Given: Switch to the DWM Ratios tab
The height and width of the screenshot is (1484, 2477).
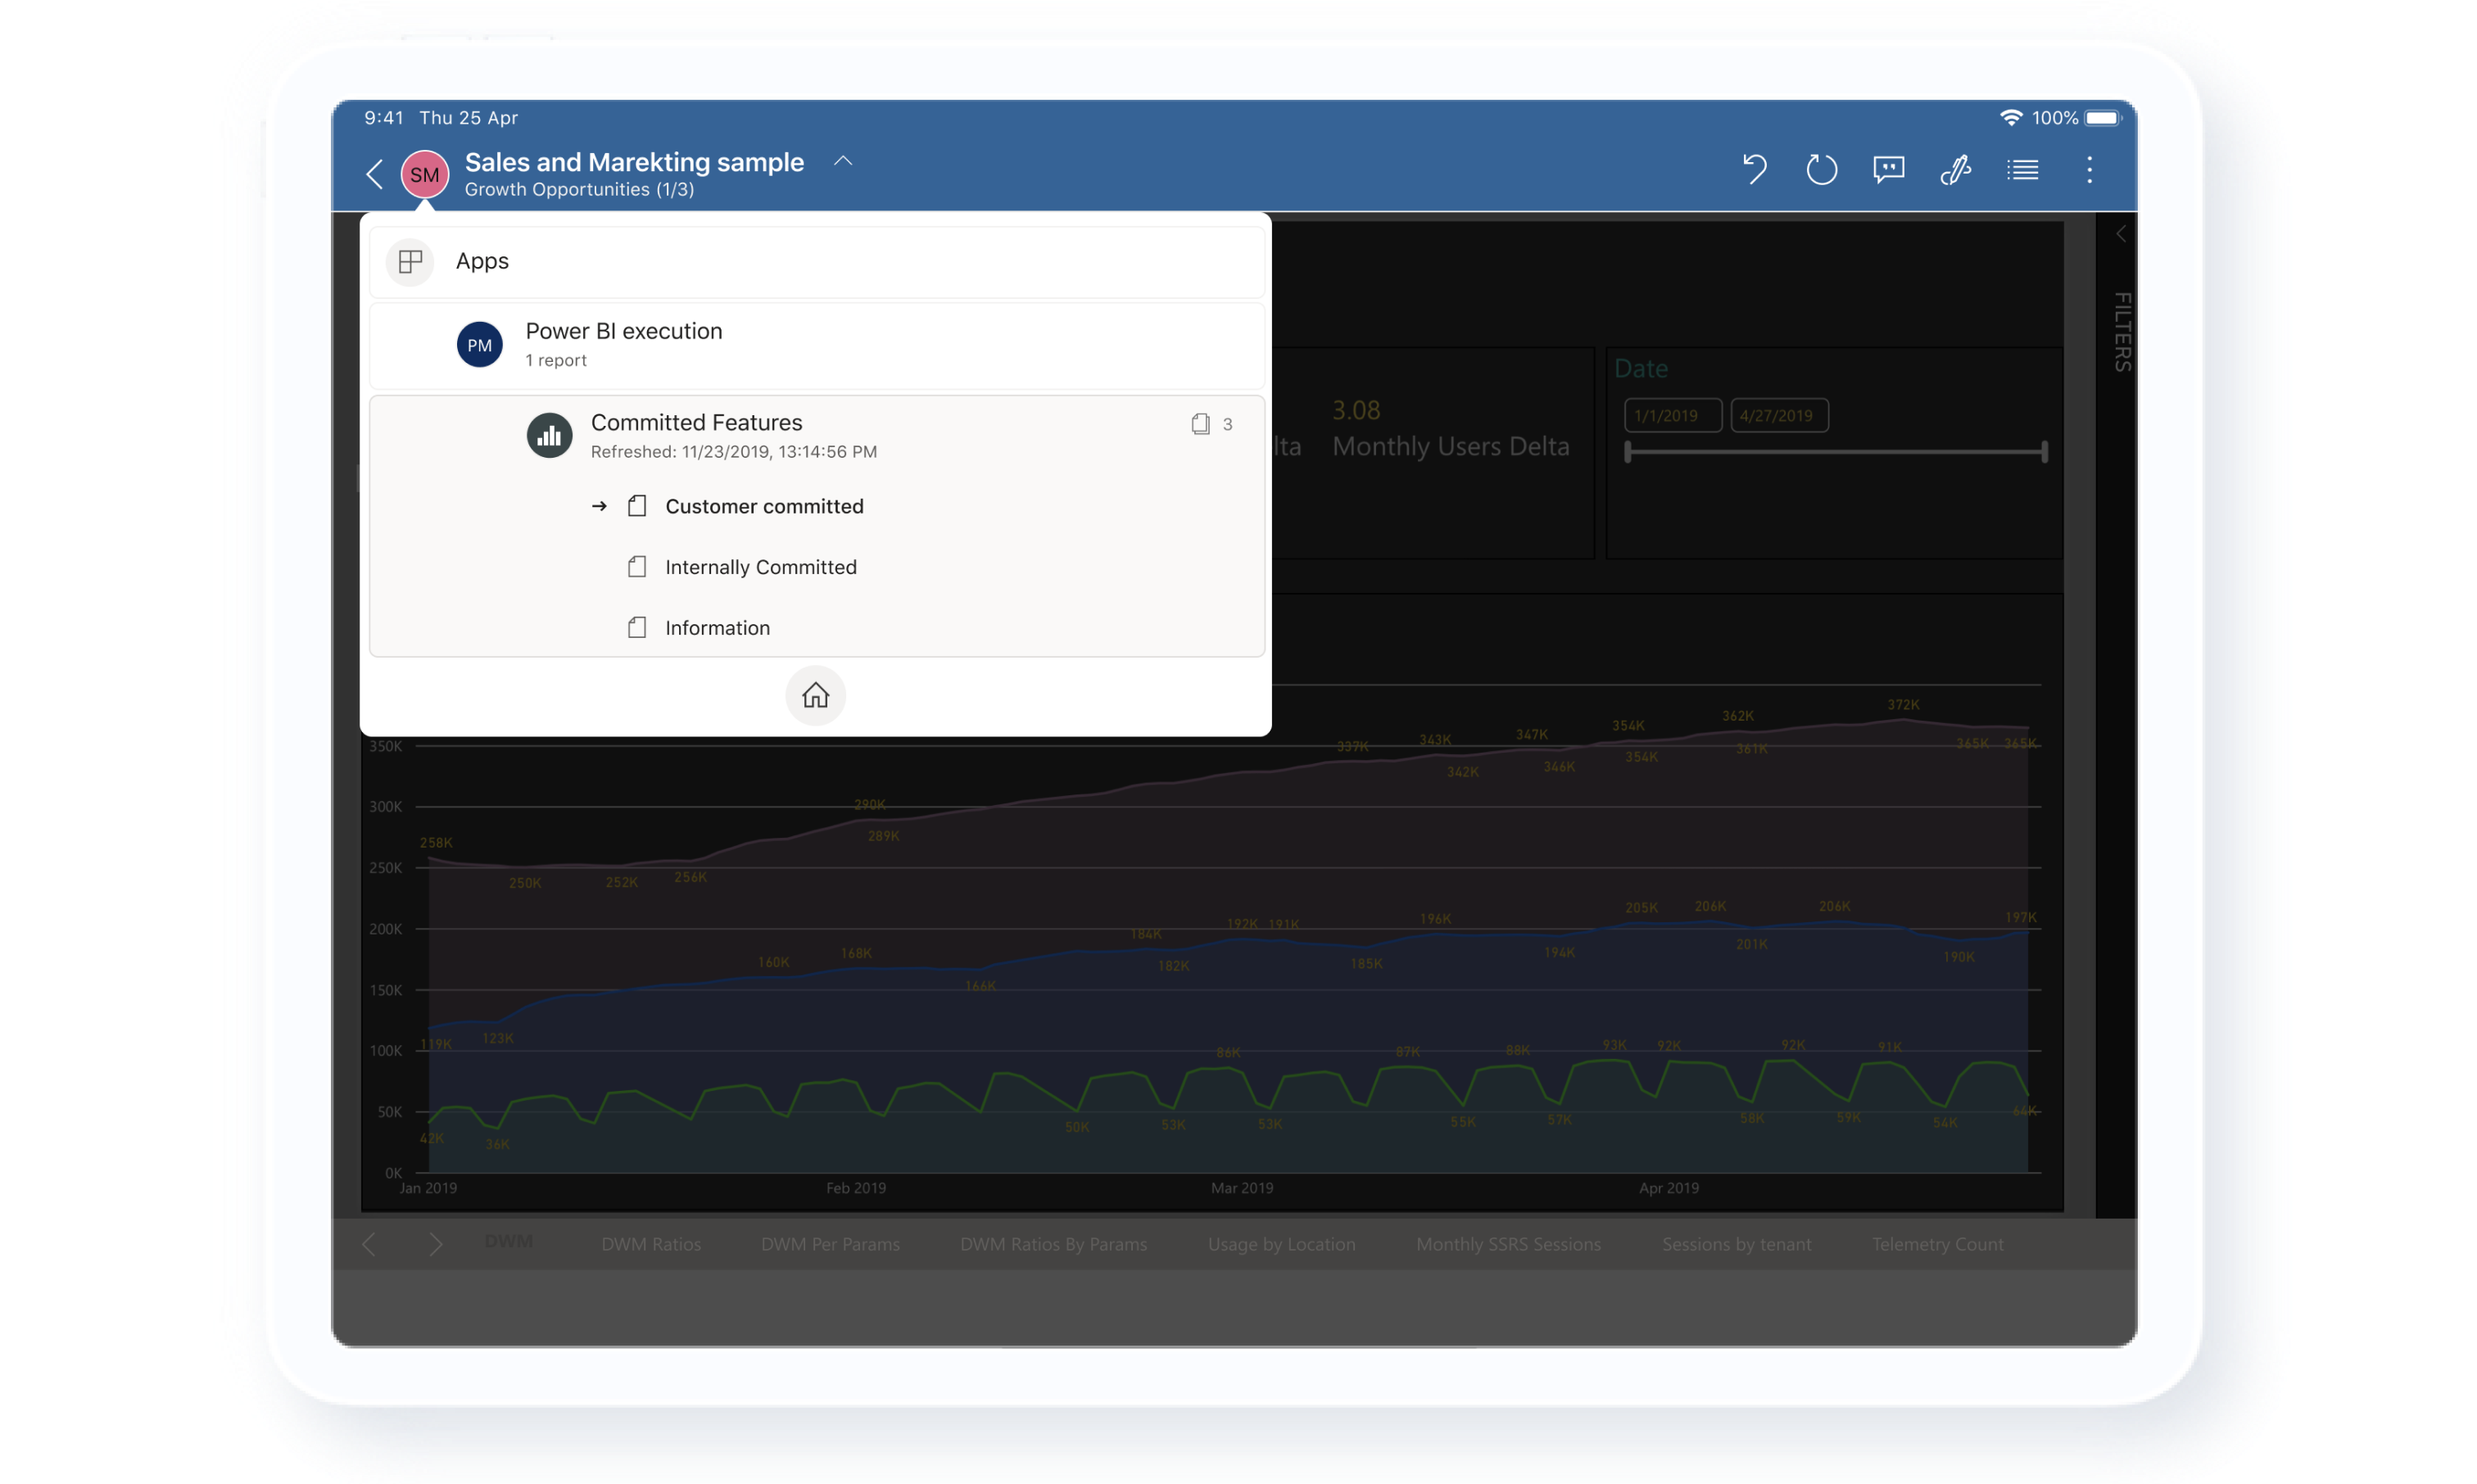Looking at the screenshot, I should [651, 1244].
